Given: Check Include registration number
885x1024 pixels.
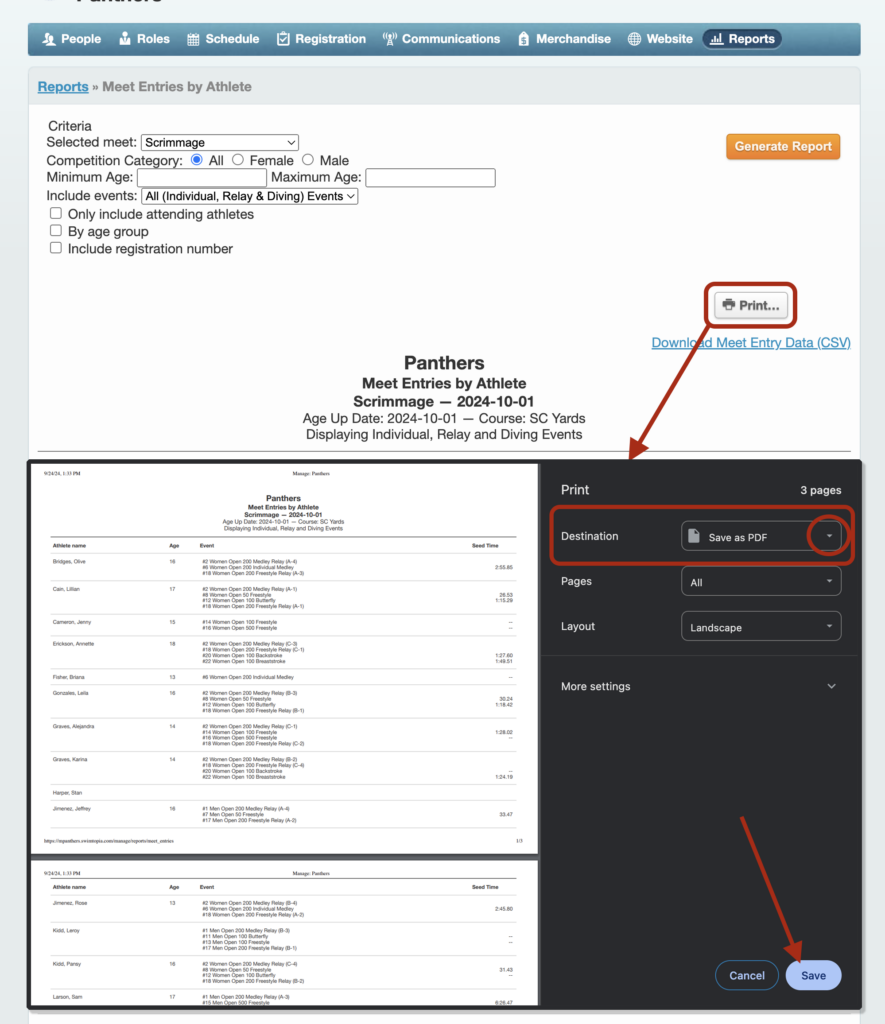Looking at the screenshot, I should pos(56,248).
